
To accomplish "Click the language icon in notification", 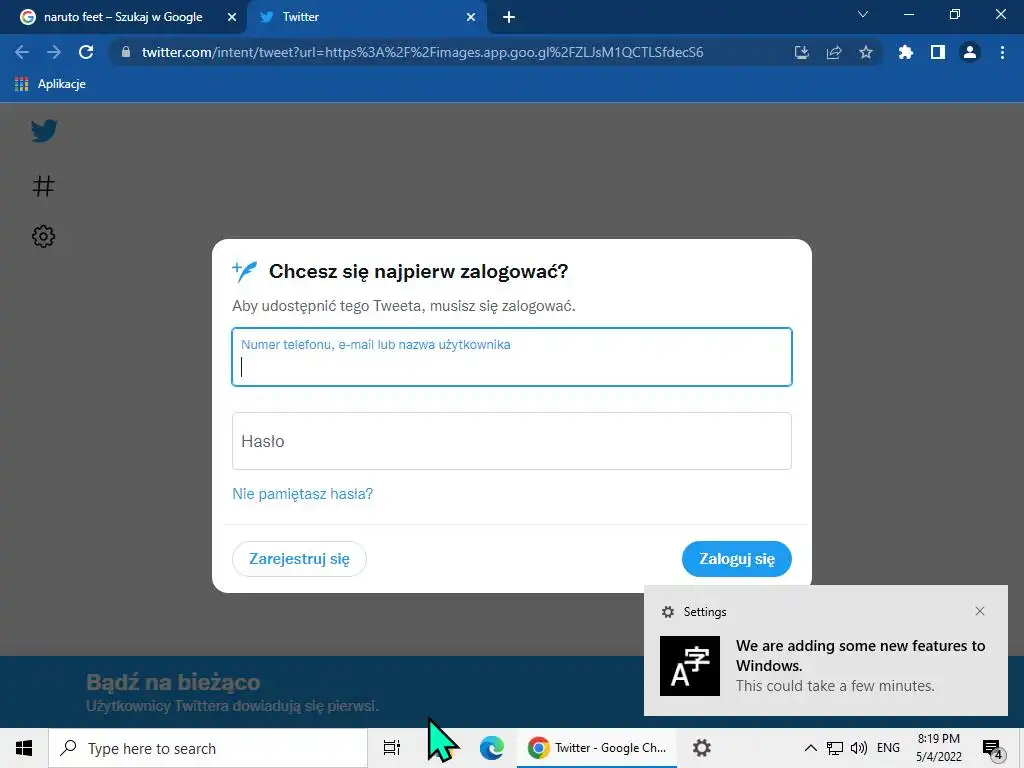I will pos(690,666).
